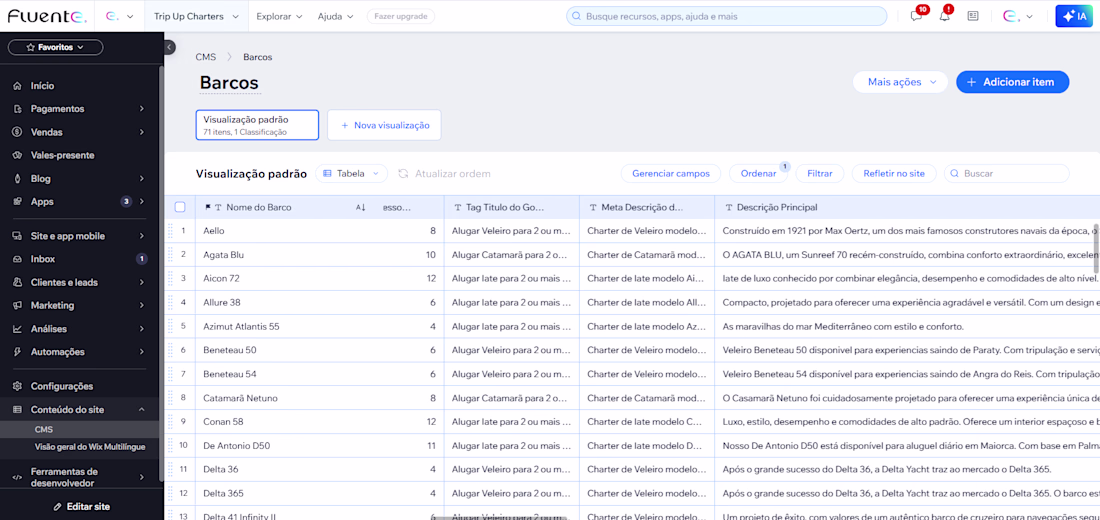Click the Fluente logo
The width and height of the screenshot is (1100, 520).
click(47, 15)
